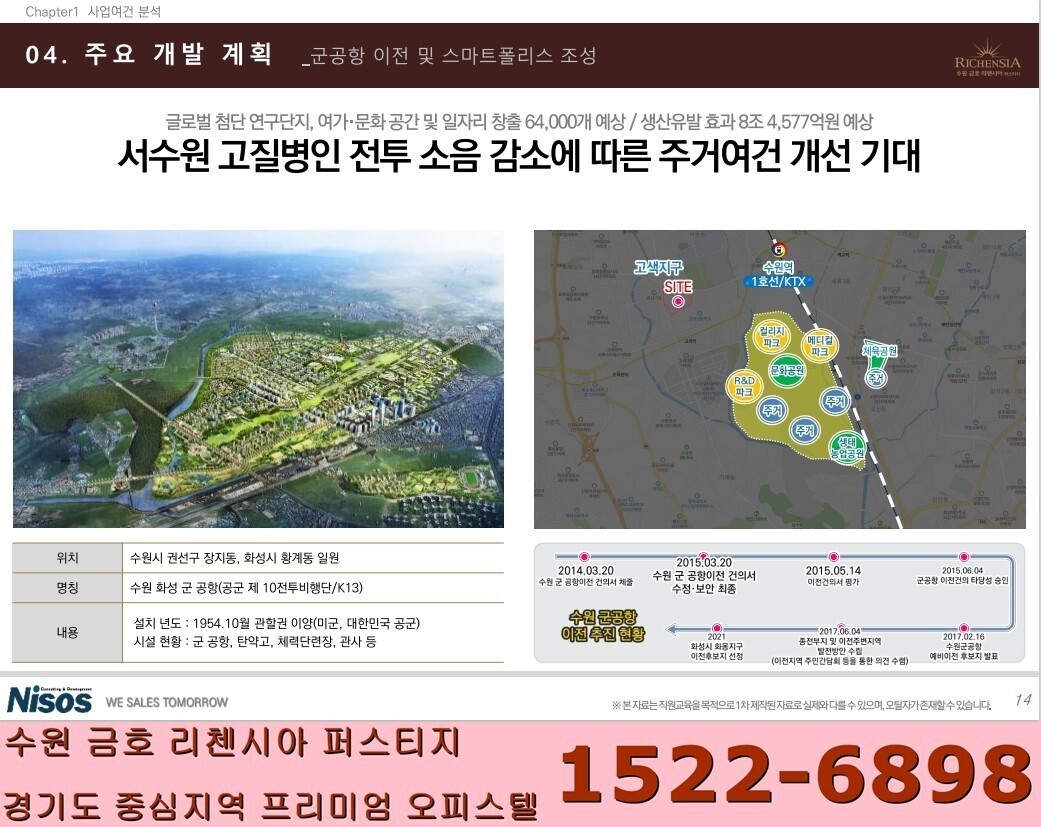This screenshot has width=1041, height=827.
Task: Click the timeline dot for 2017.02.16
Action: pyautogui.click(x=963, y=628)
